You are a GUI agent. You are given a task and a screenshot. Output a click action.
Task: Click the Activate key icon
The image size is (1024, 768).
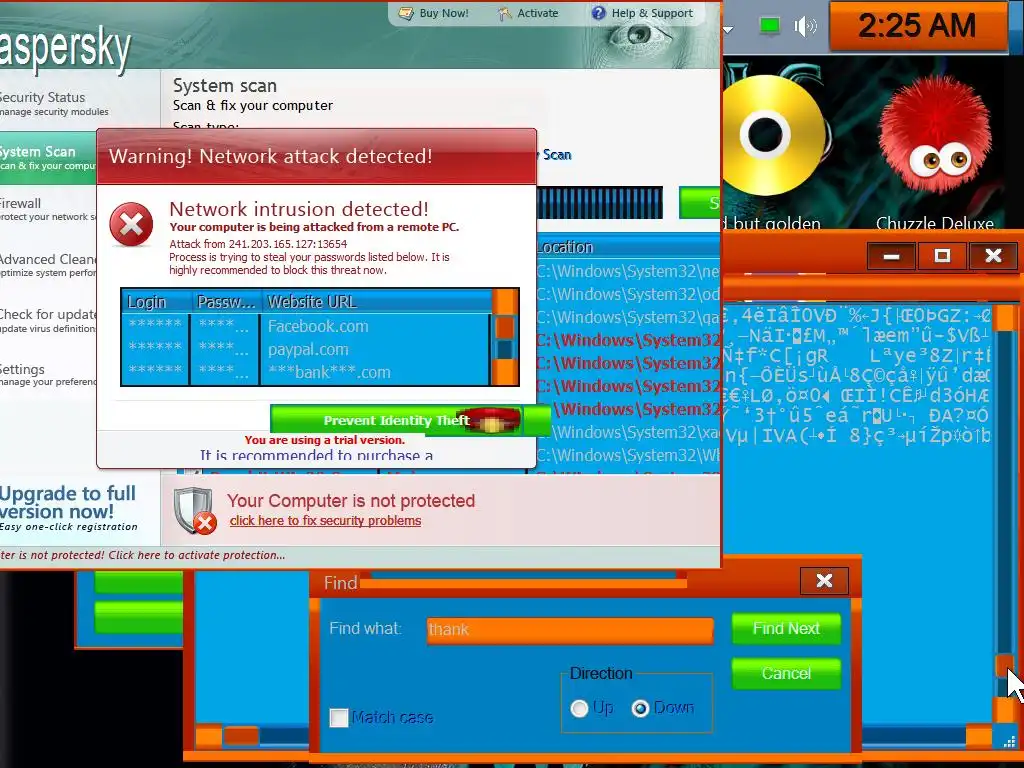(505, 13)
